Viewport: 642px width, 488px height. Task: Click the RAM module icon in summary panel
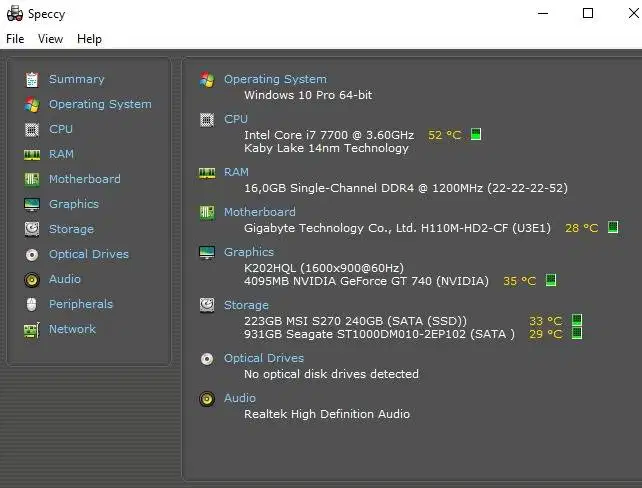click(x=207, y=173)
